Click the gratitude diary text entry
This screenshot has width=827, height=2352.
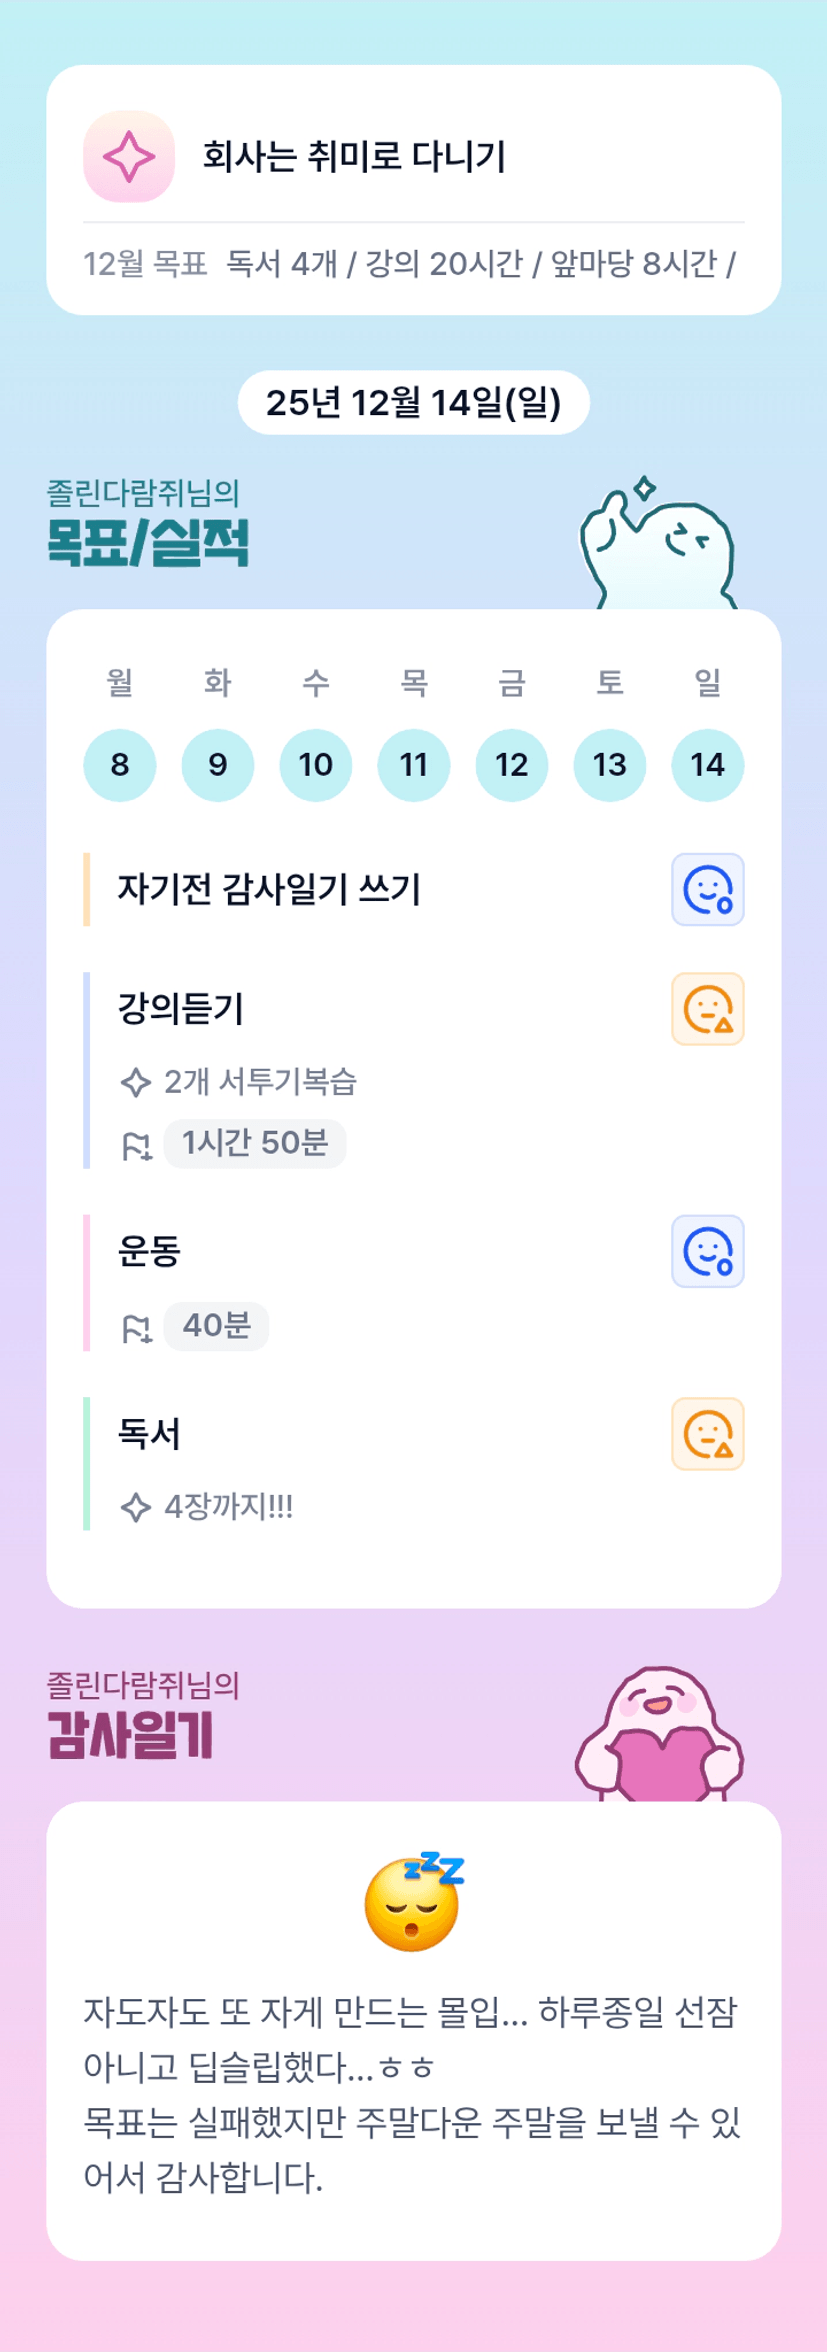tap(413, 2093)
